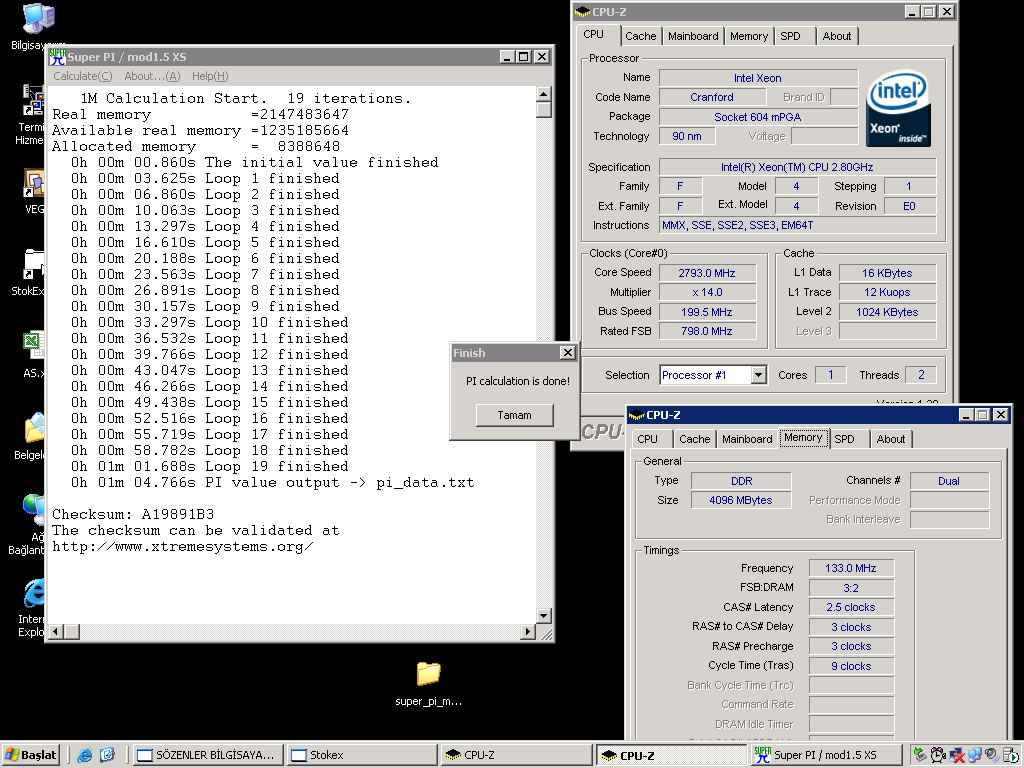Click the CPU-Z chip icon in the memory window title
1024x768 pixels.
point(637,415)
